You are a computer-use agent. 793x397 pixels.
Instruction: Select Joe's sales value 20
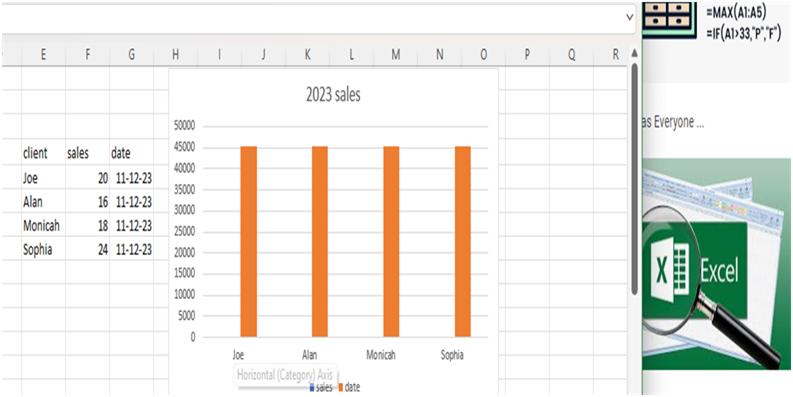click(87, 178)
